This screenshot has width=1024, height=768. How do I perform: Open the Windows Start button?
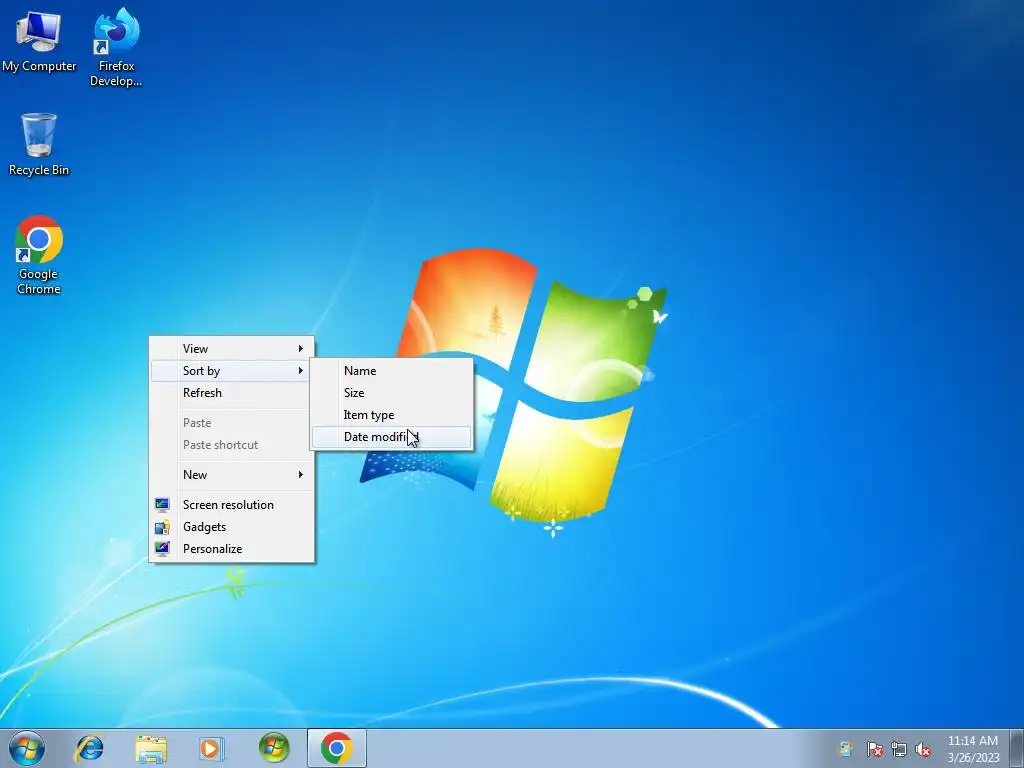click(x=27, y=748)
